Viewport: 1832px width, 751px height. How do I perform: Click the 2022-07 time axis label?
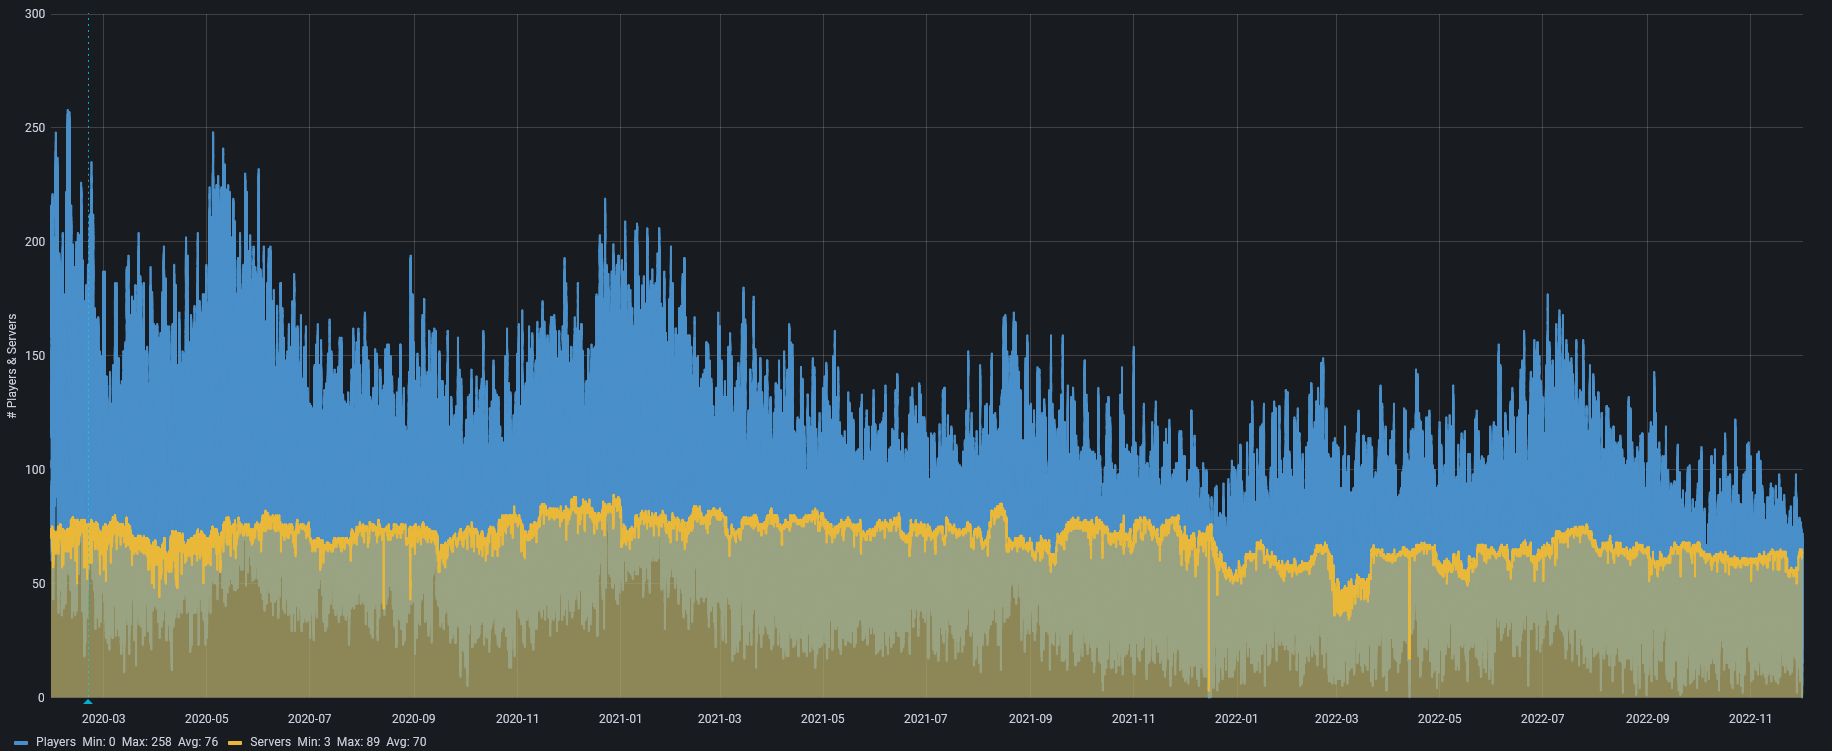[1543, 719]
